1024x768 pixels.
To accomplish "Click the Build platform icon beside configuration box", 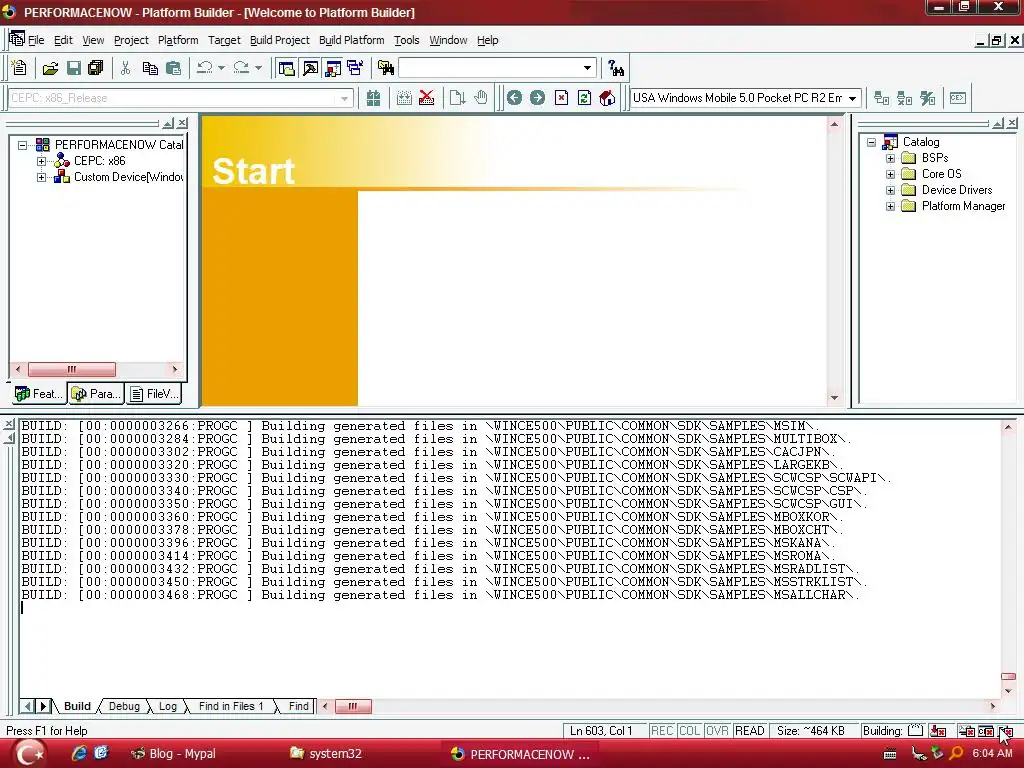I will click(373, 98).
